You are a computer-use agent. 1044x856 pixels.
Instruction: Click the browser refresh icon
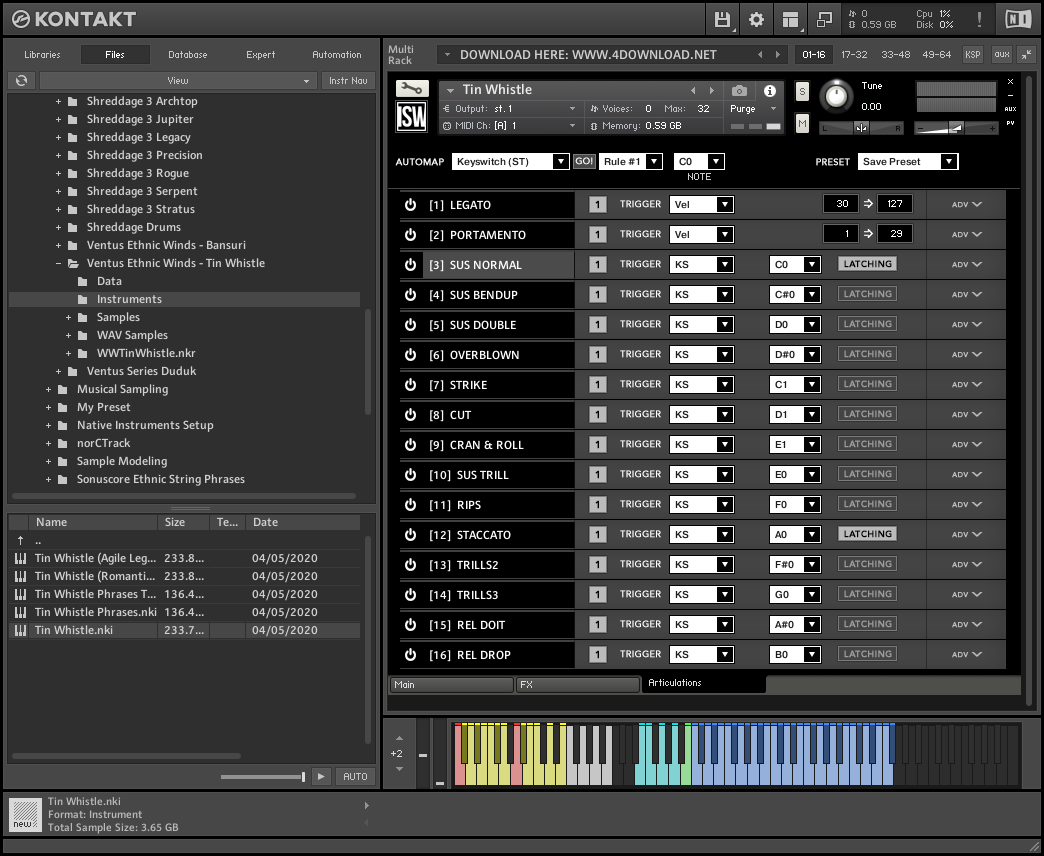(x=21, y=81)
